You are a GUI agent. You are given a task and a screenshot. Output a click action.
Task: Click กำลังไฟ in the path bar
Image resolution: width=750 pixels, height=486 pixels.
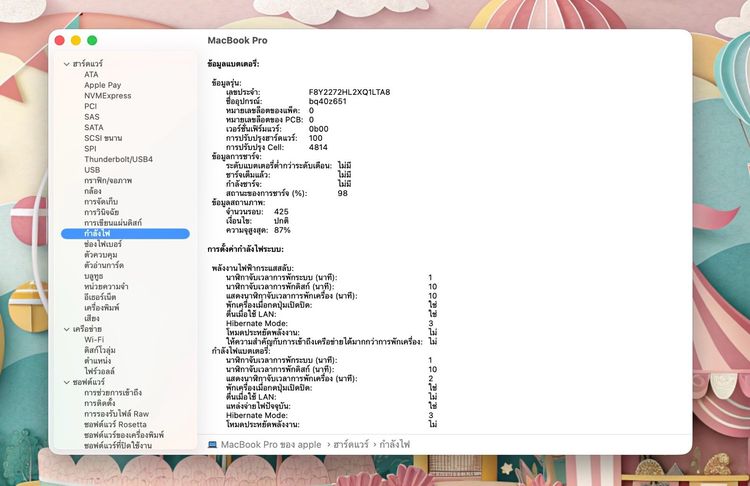pos(395,444)
